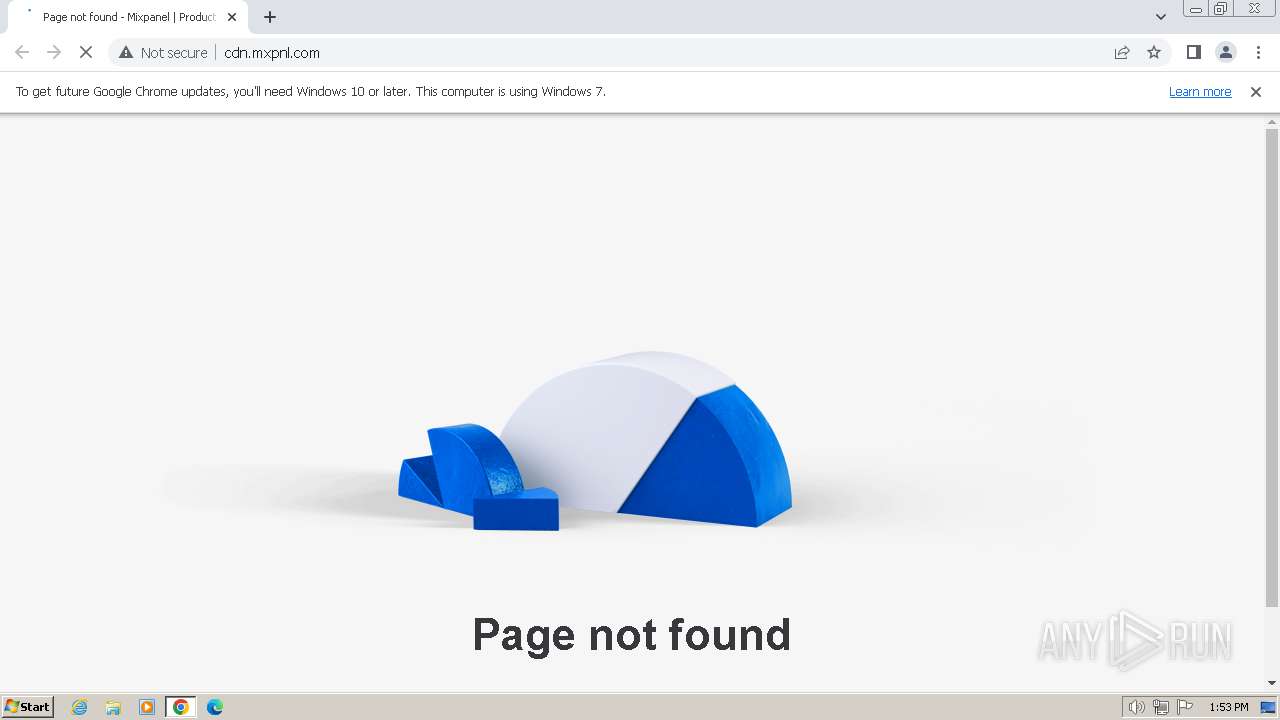1280x720 pixels.
Task: Follow the Learn more link
Action: 1200,91
